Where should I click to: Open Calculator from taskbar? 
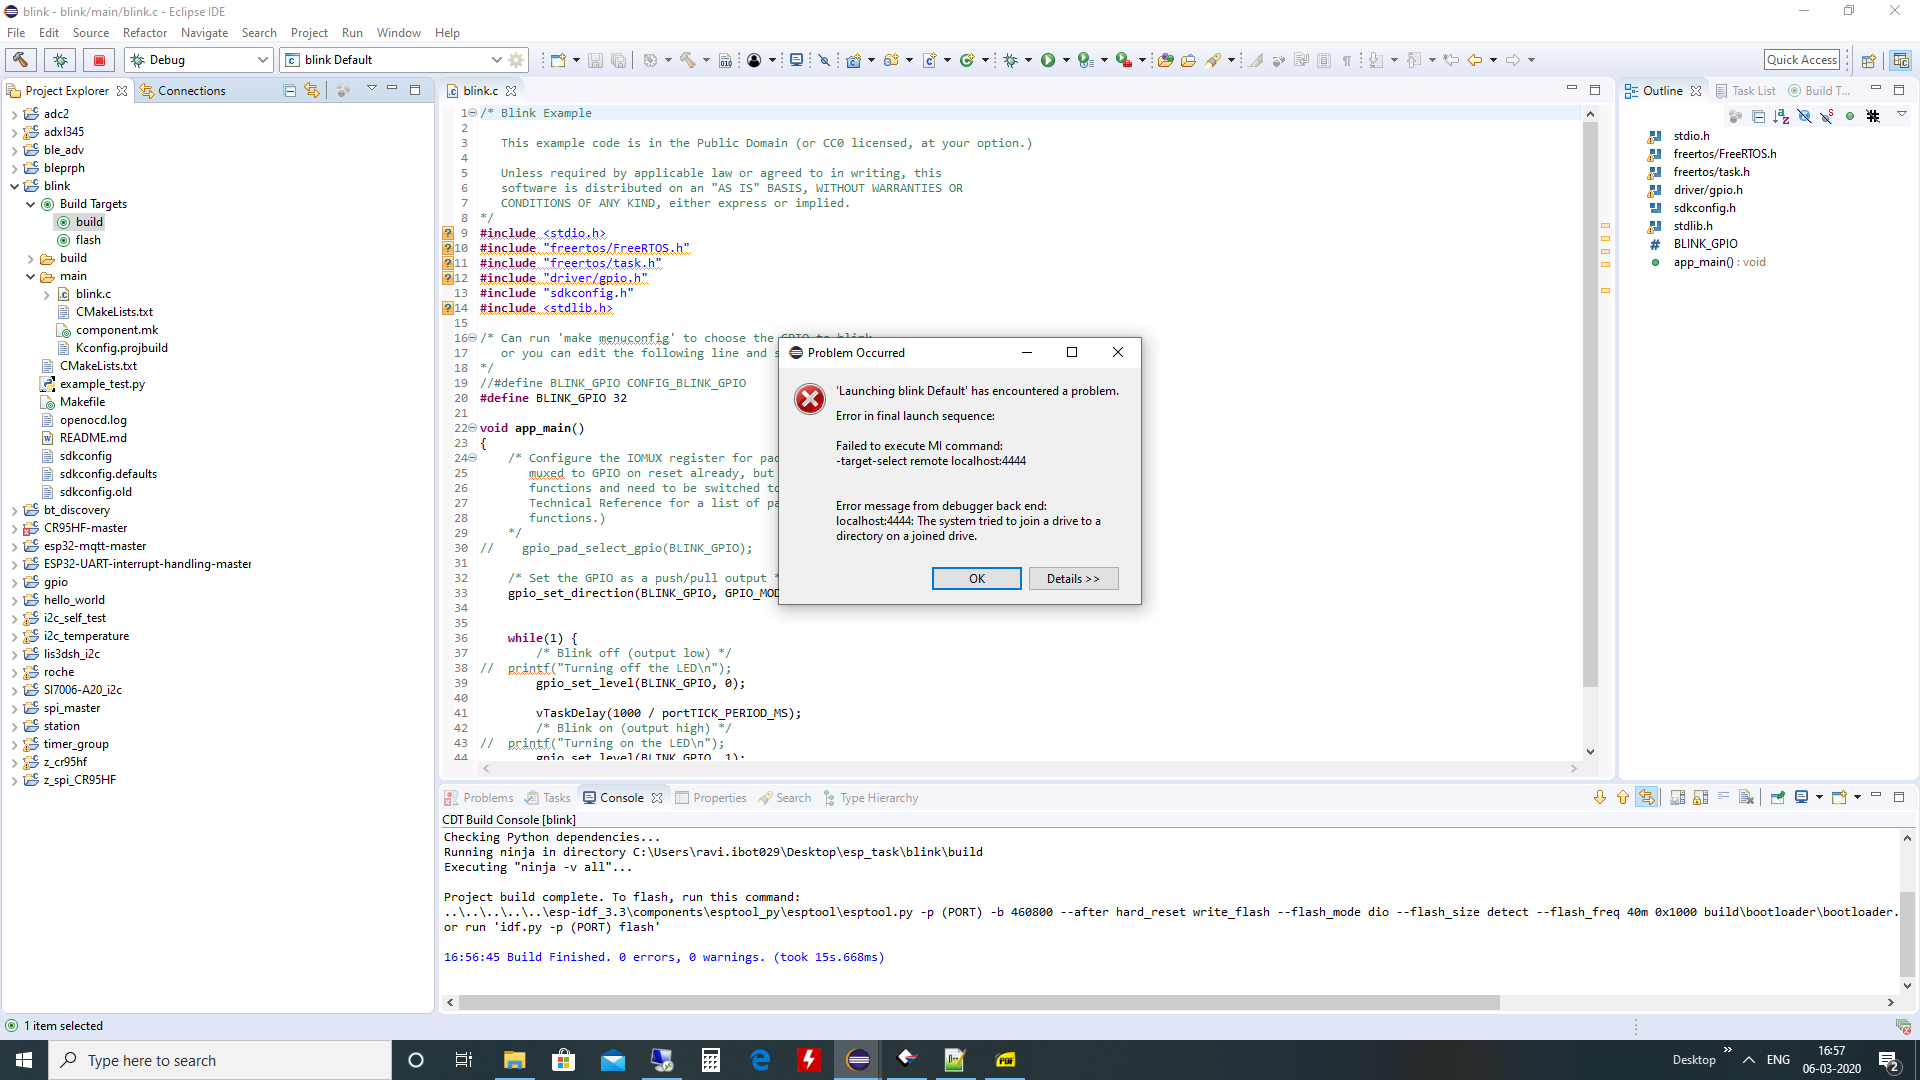pyautogui.click(x=711, y=1060)
